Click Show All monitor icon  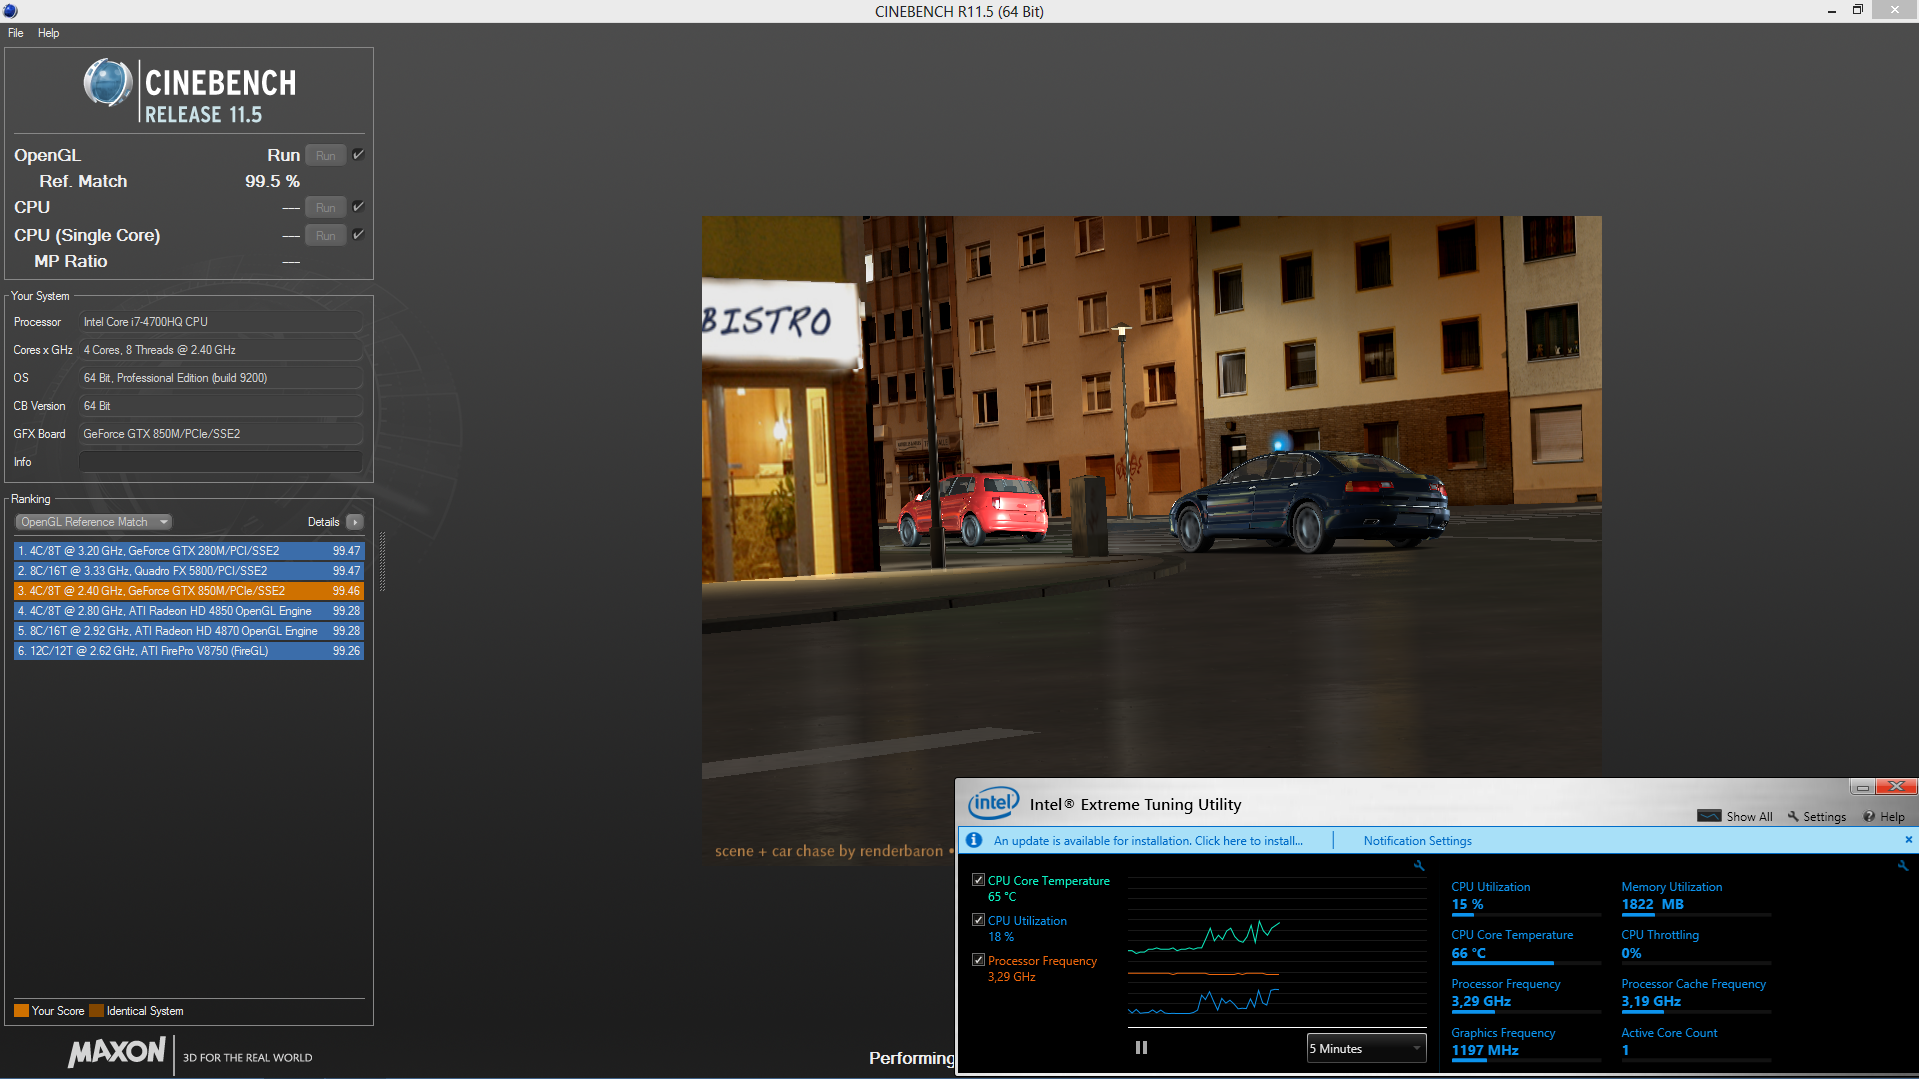(x=1709, y=816)
